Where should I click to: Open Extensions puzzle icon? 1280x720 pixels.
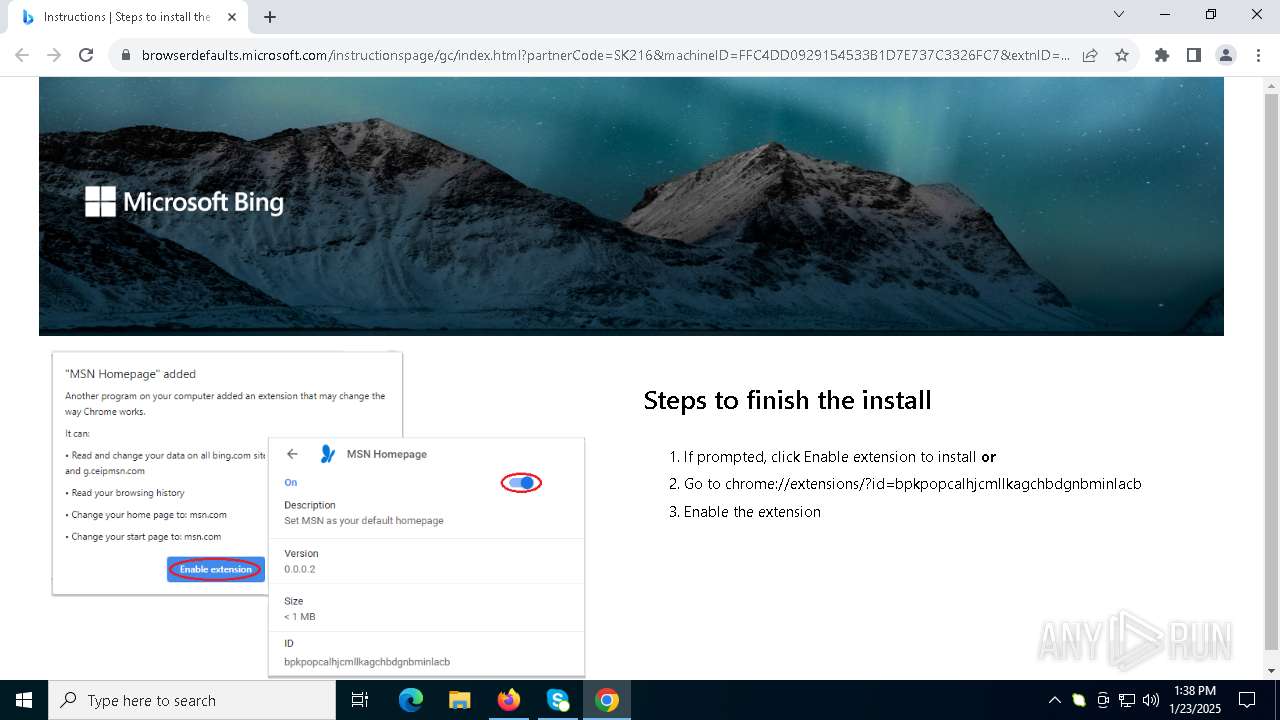click(1162, 55)
